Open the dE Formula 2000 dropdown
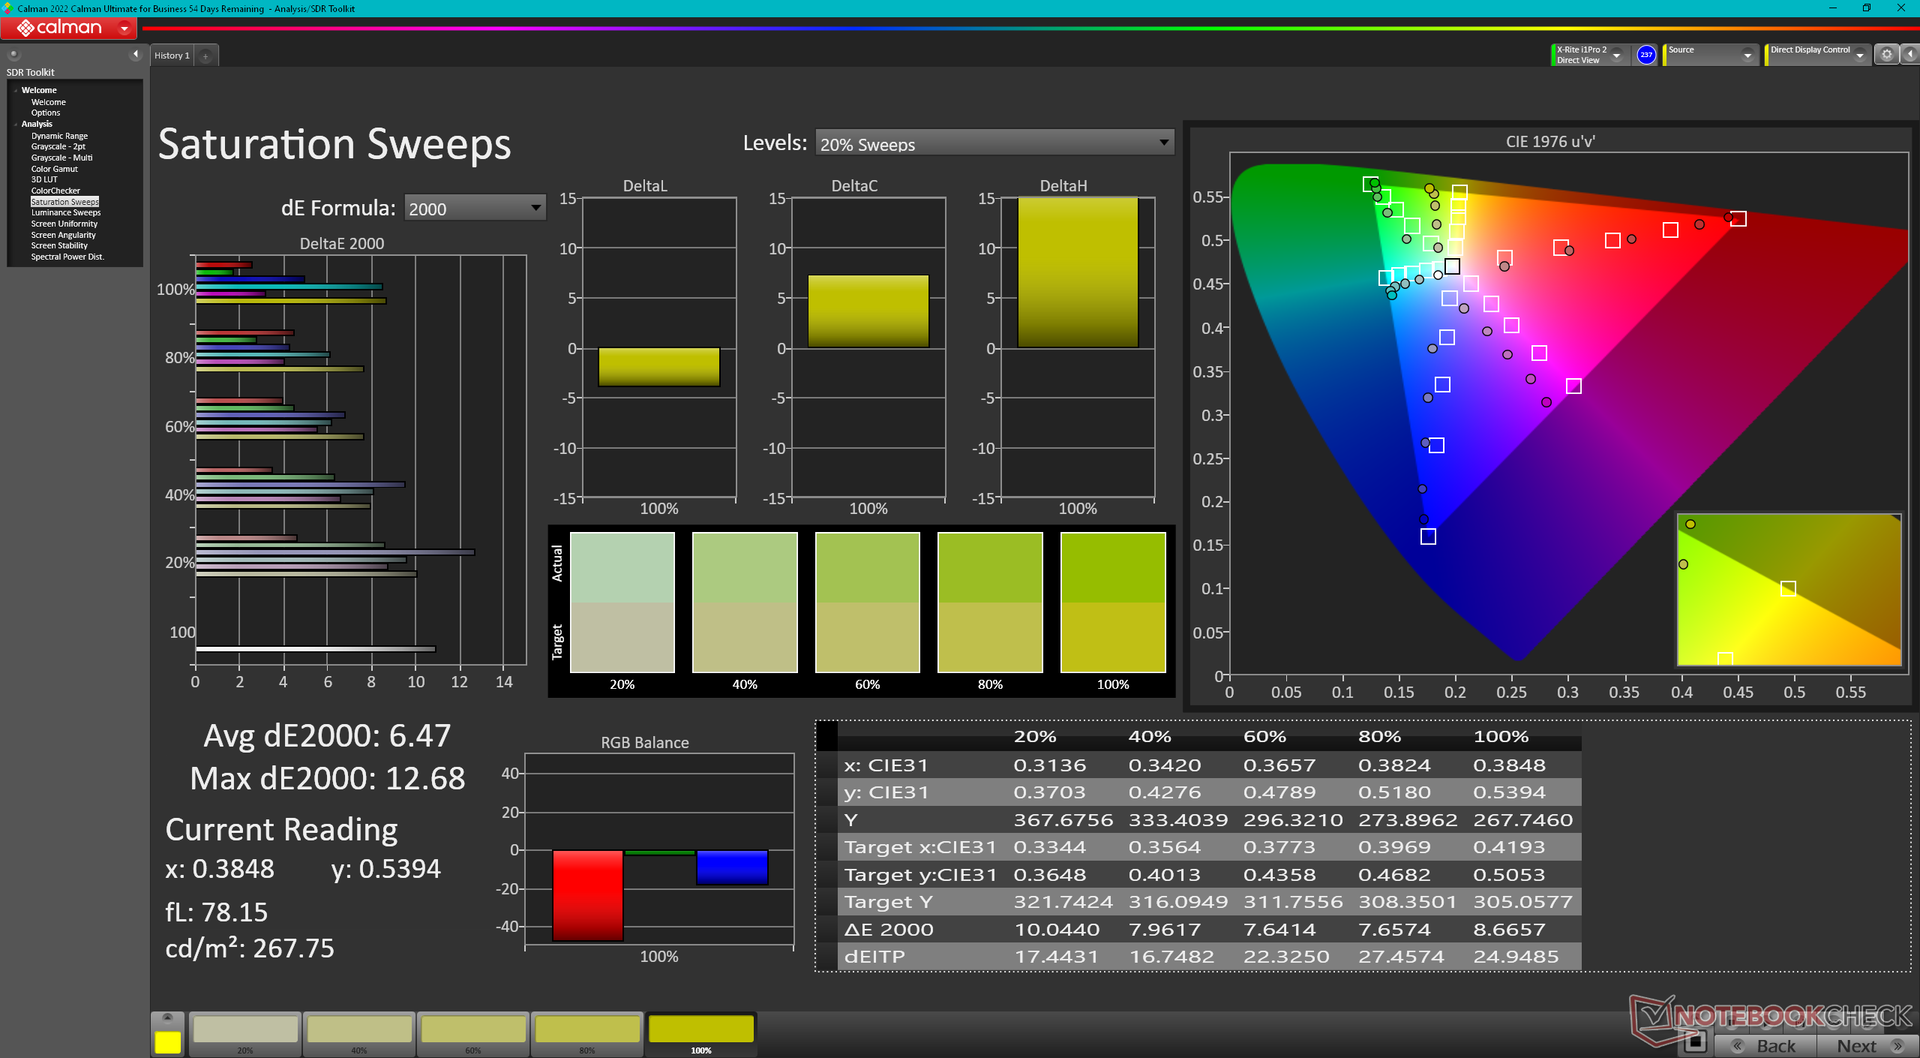This screenshot has height=1058, width=1920. click(x=475, y=208)
